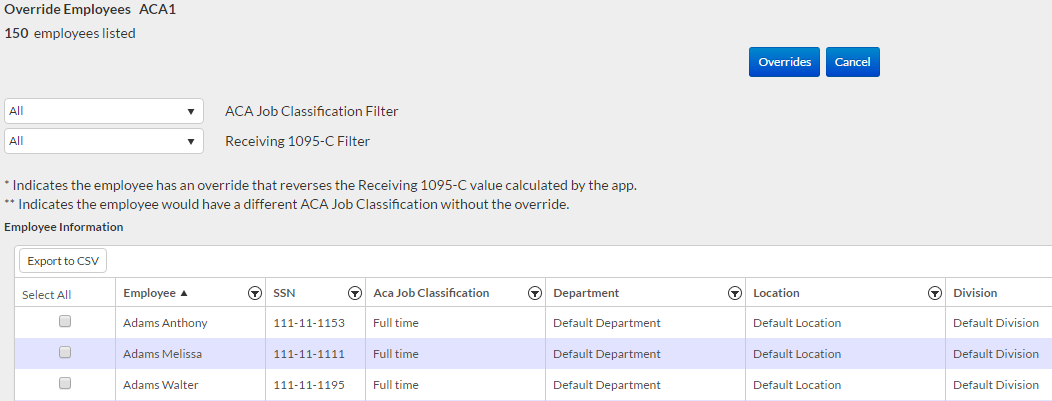This screenshot has height=401, width=1052.
Task: Click the Employee sort ascending arrow
Action: pyautogui.click(x=184, y=293)
